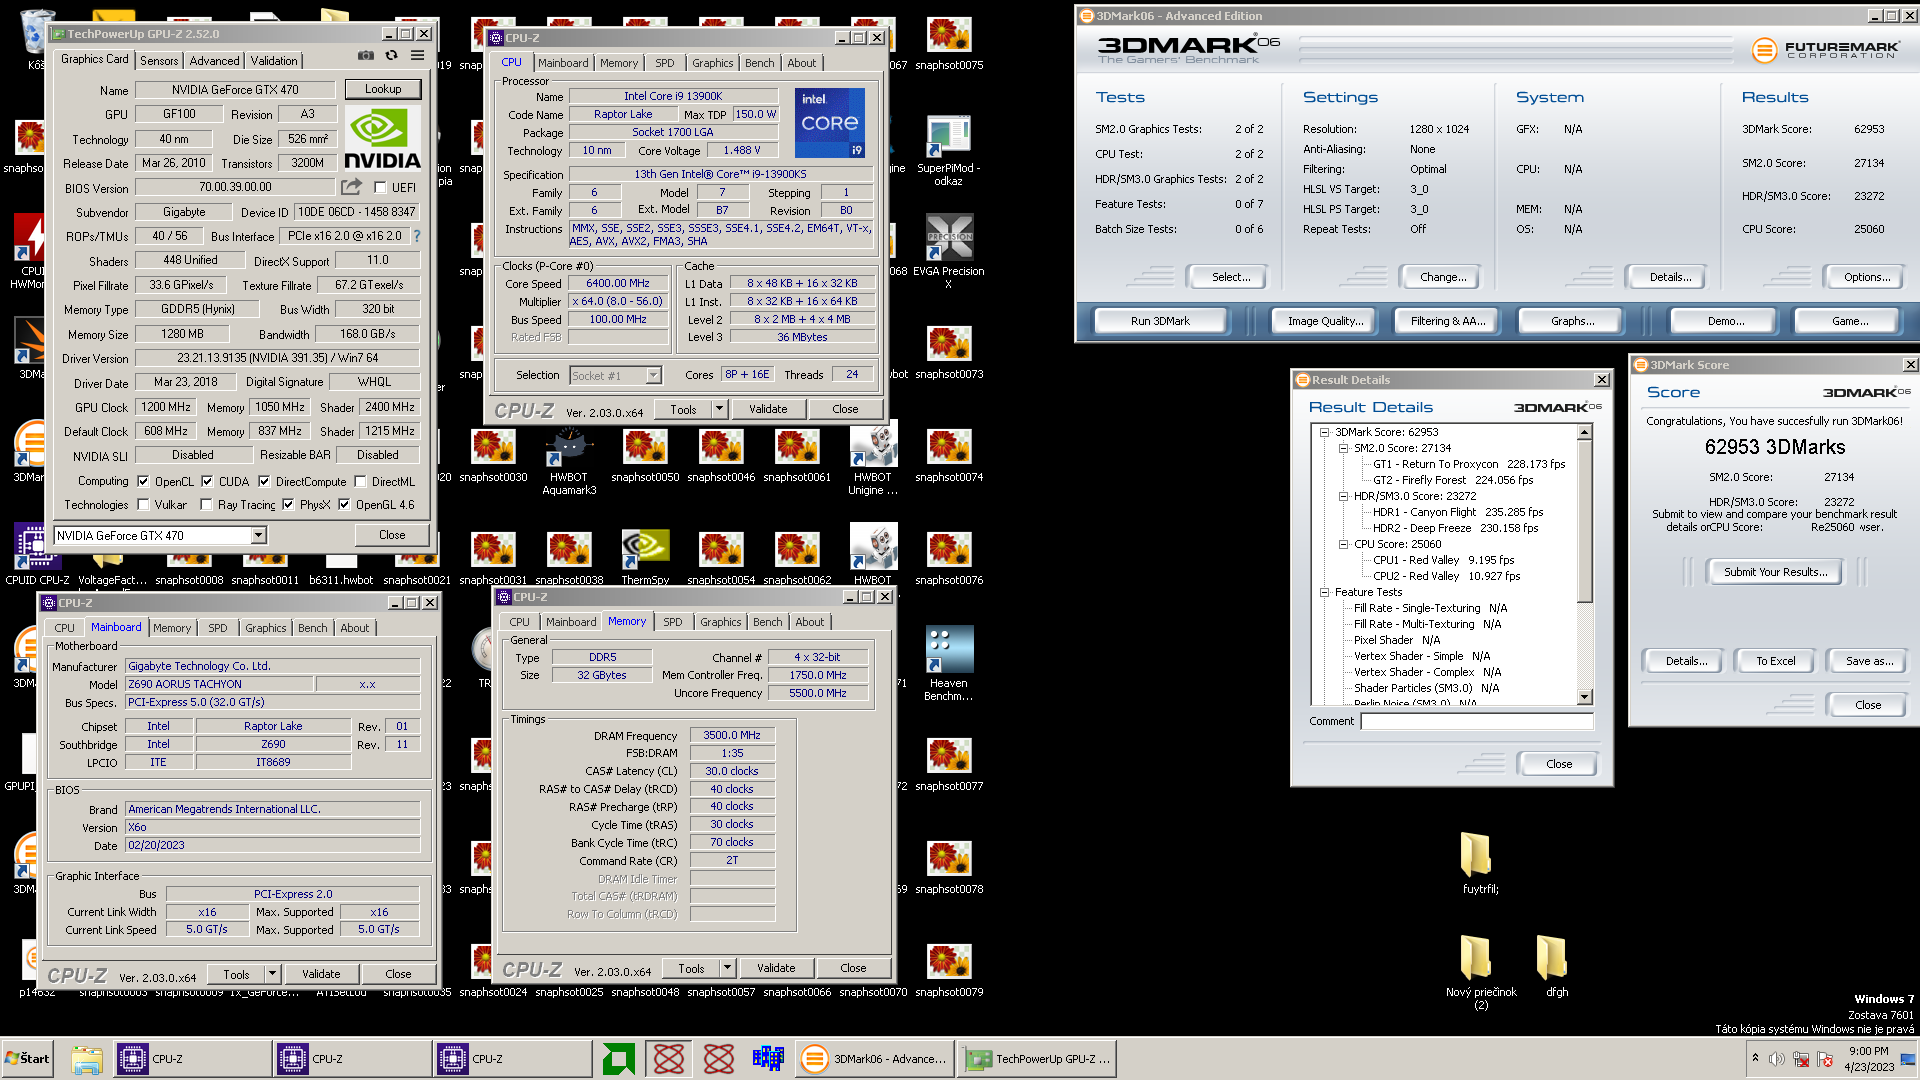Switch to GPU-Z Sensors tab
The width and height of the screenshot is (1920, 1080).
point(159,61)
